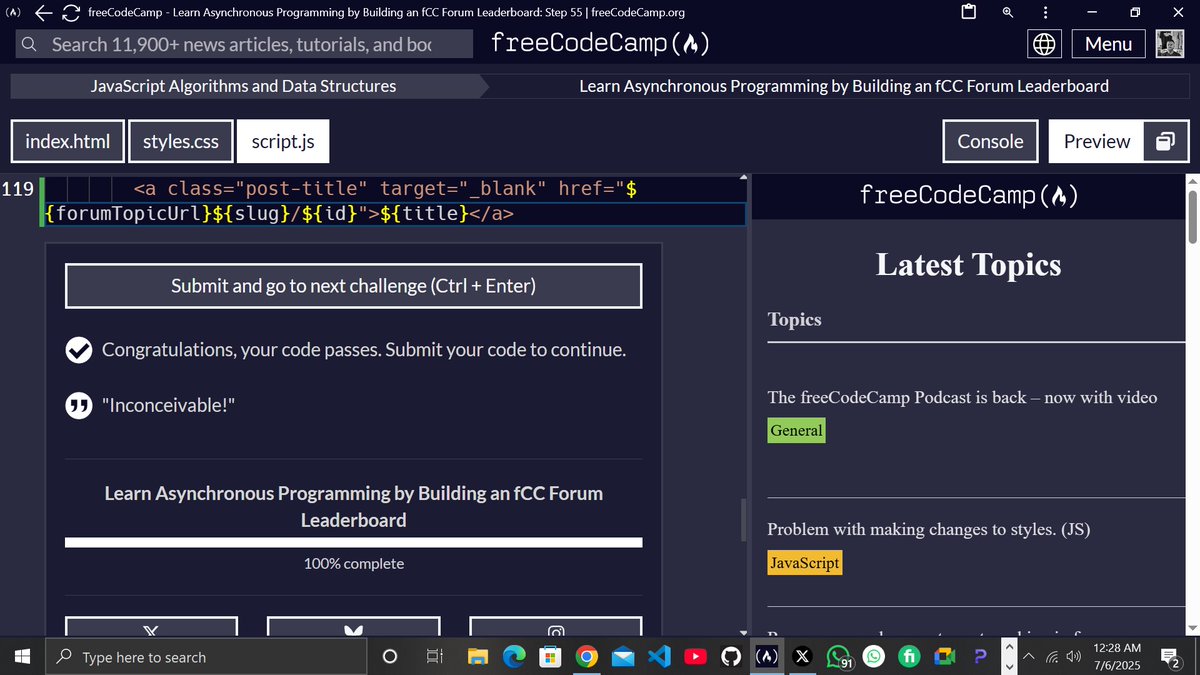Open the X (Twitter) share button
This screenshot has height=675, width=1200.
tap(151, 628)
